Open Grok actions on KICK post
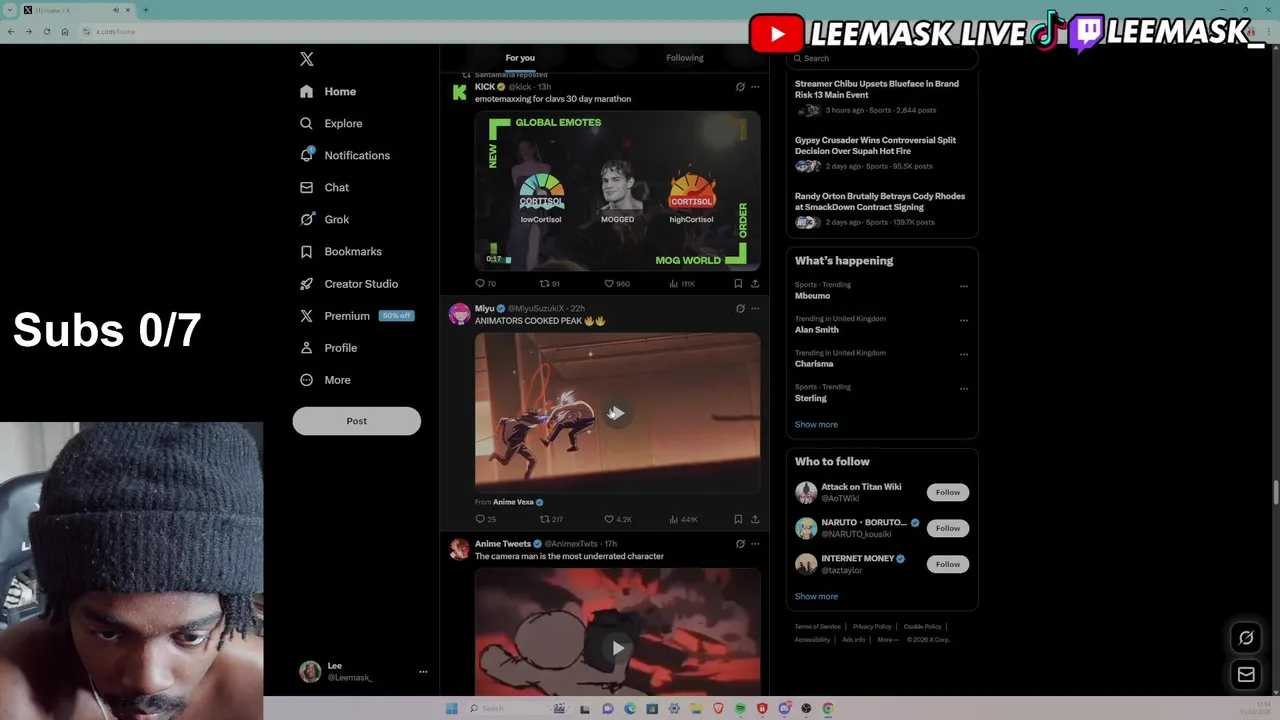The width and height of the screenshot is (1280, 720). click(x=740, y=87)
